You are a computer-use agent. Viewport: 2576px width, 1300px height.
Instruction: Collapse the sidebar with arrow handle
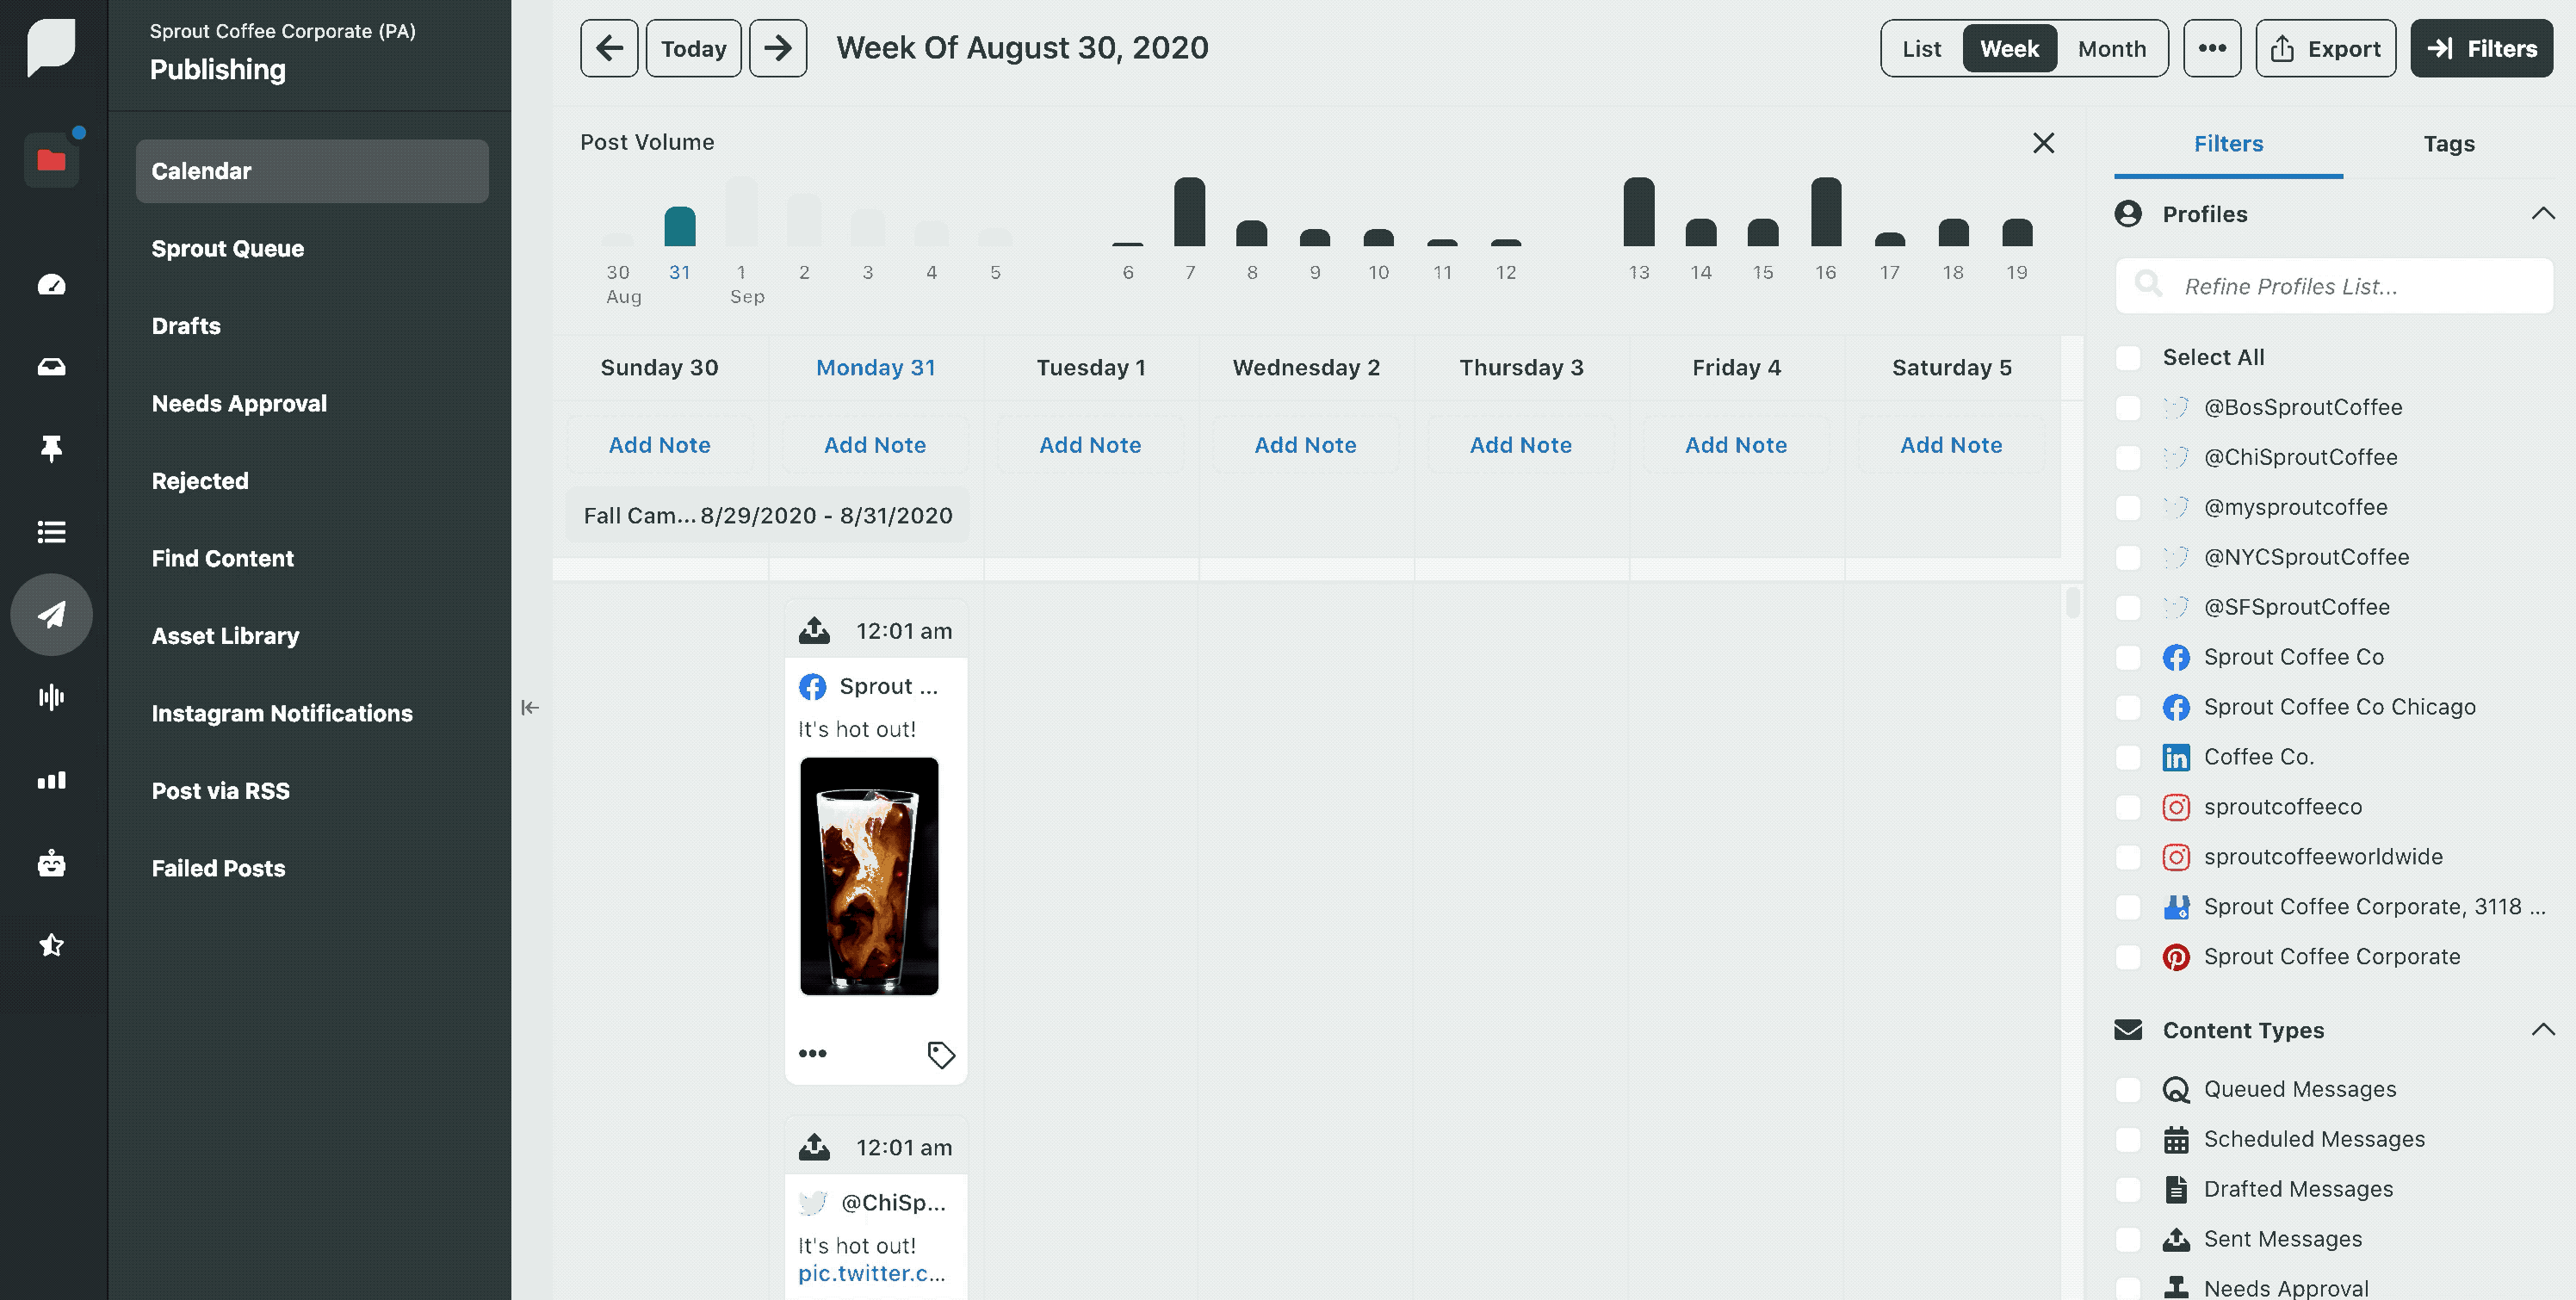point(530,708)
